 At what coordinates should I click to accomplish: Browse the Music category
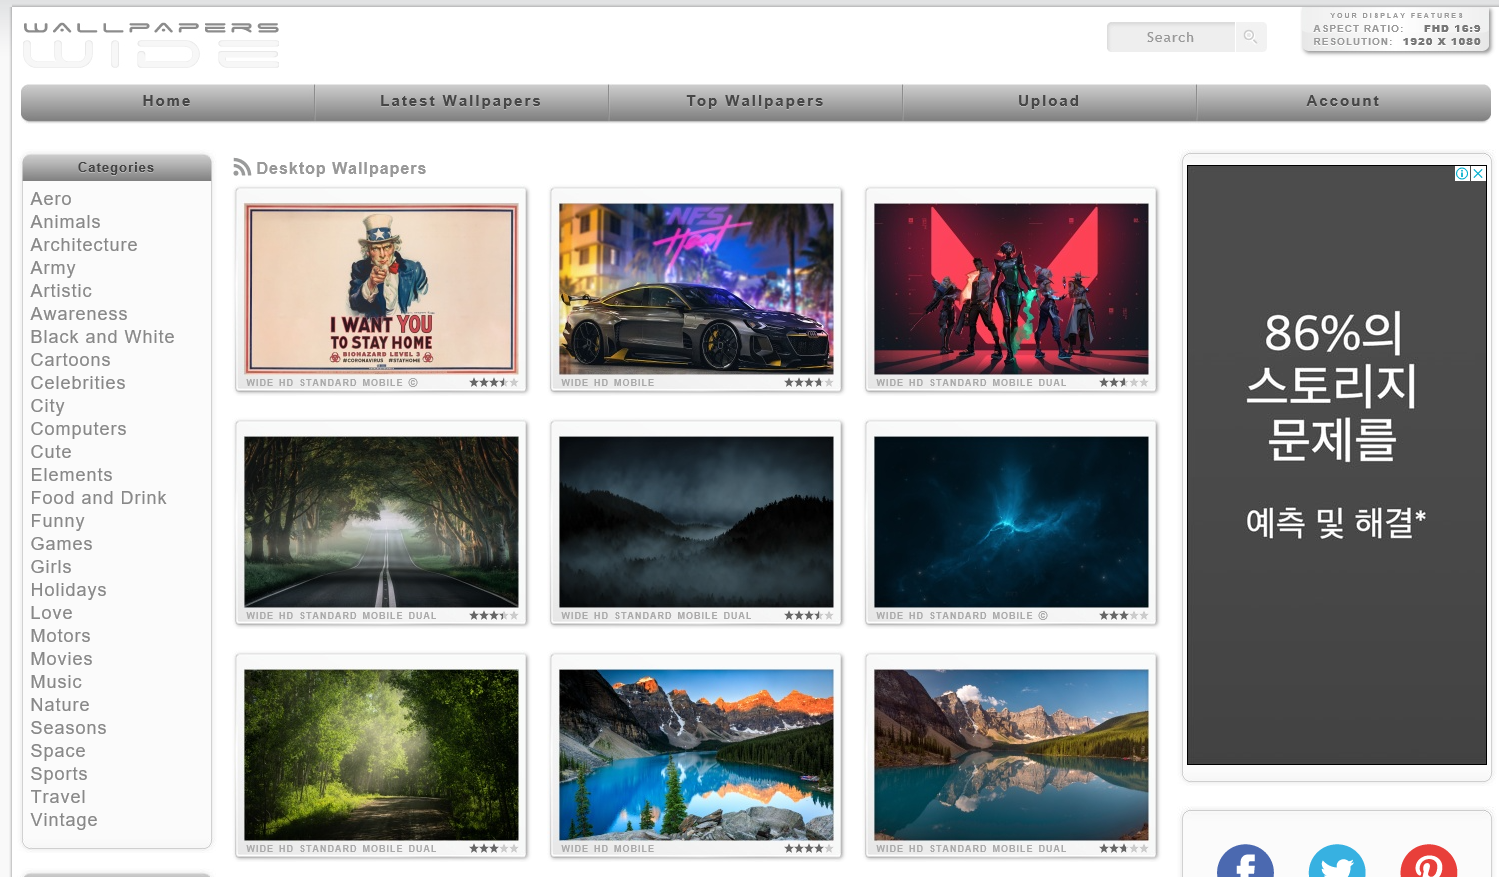tap(56, 682)
